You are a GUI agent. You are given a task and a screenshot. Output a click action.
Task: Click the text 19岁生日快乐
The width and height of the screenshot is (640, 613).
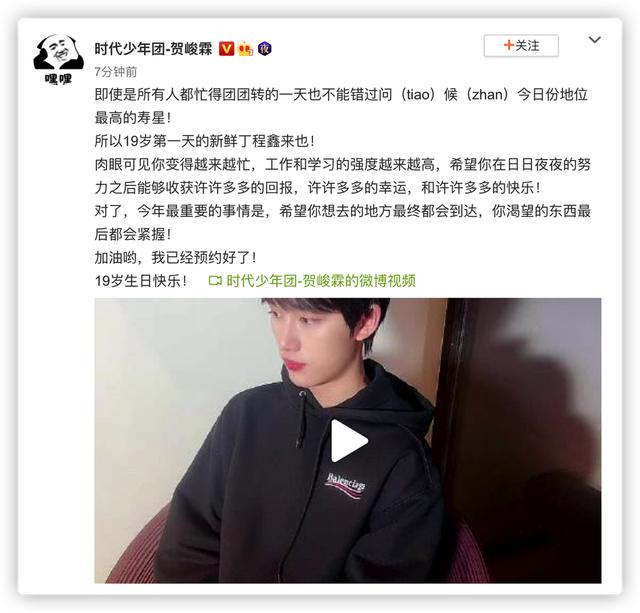pos(141,281)
